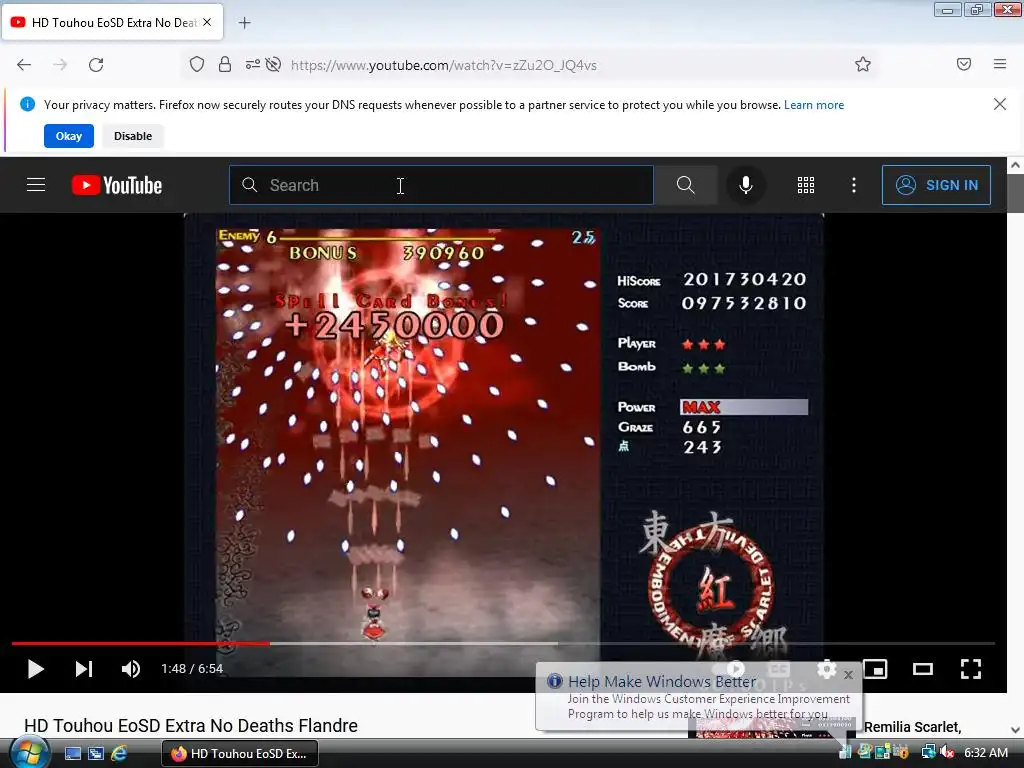Viewport: 1024px width, 768px height.
Task: Click the muted volume tray icon
Action: 947,753
